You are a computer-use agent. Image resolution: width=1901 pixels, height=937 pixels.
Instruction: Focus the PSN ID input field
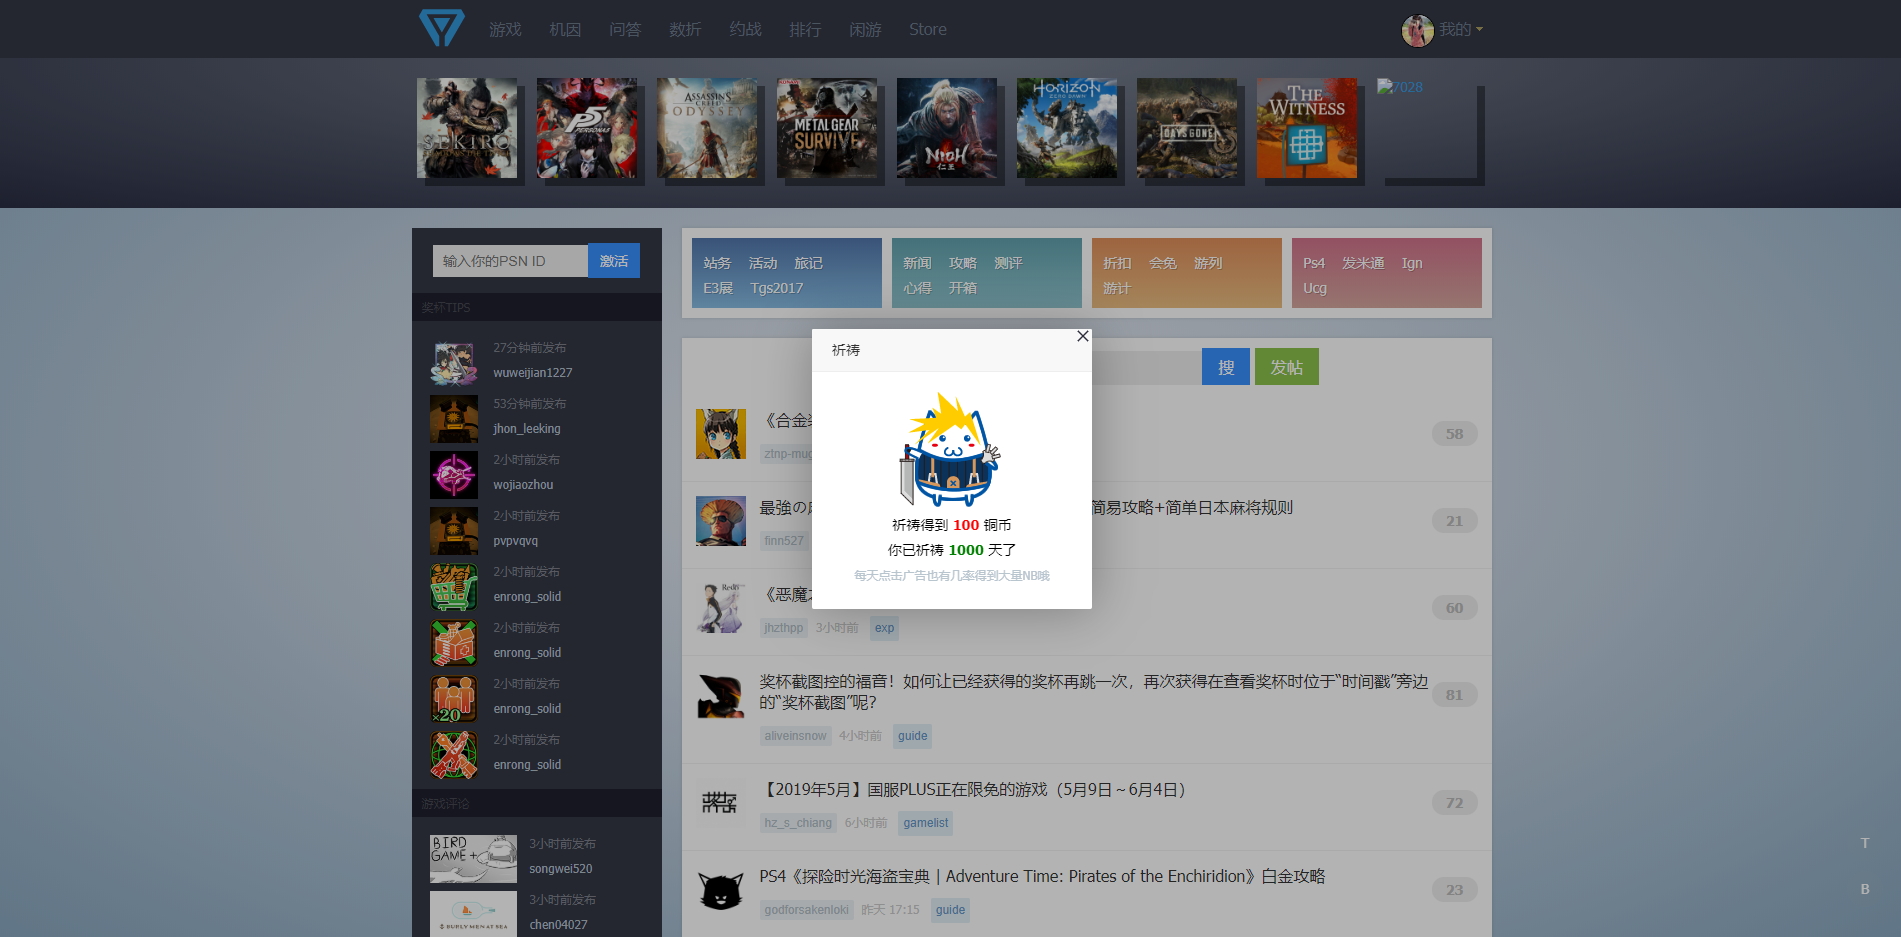510,261
